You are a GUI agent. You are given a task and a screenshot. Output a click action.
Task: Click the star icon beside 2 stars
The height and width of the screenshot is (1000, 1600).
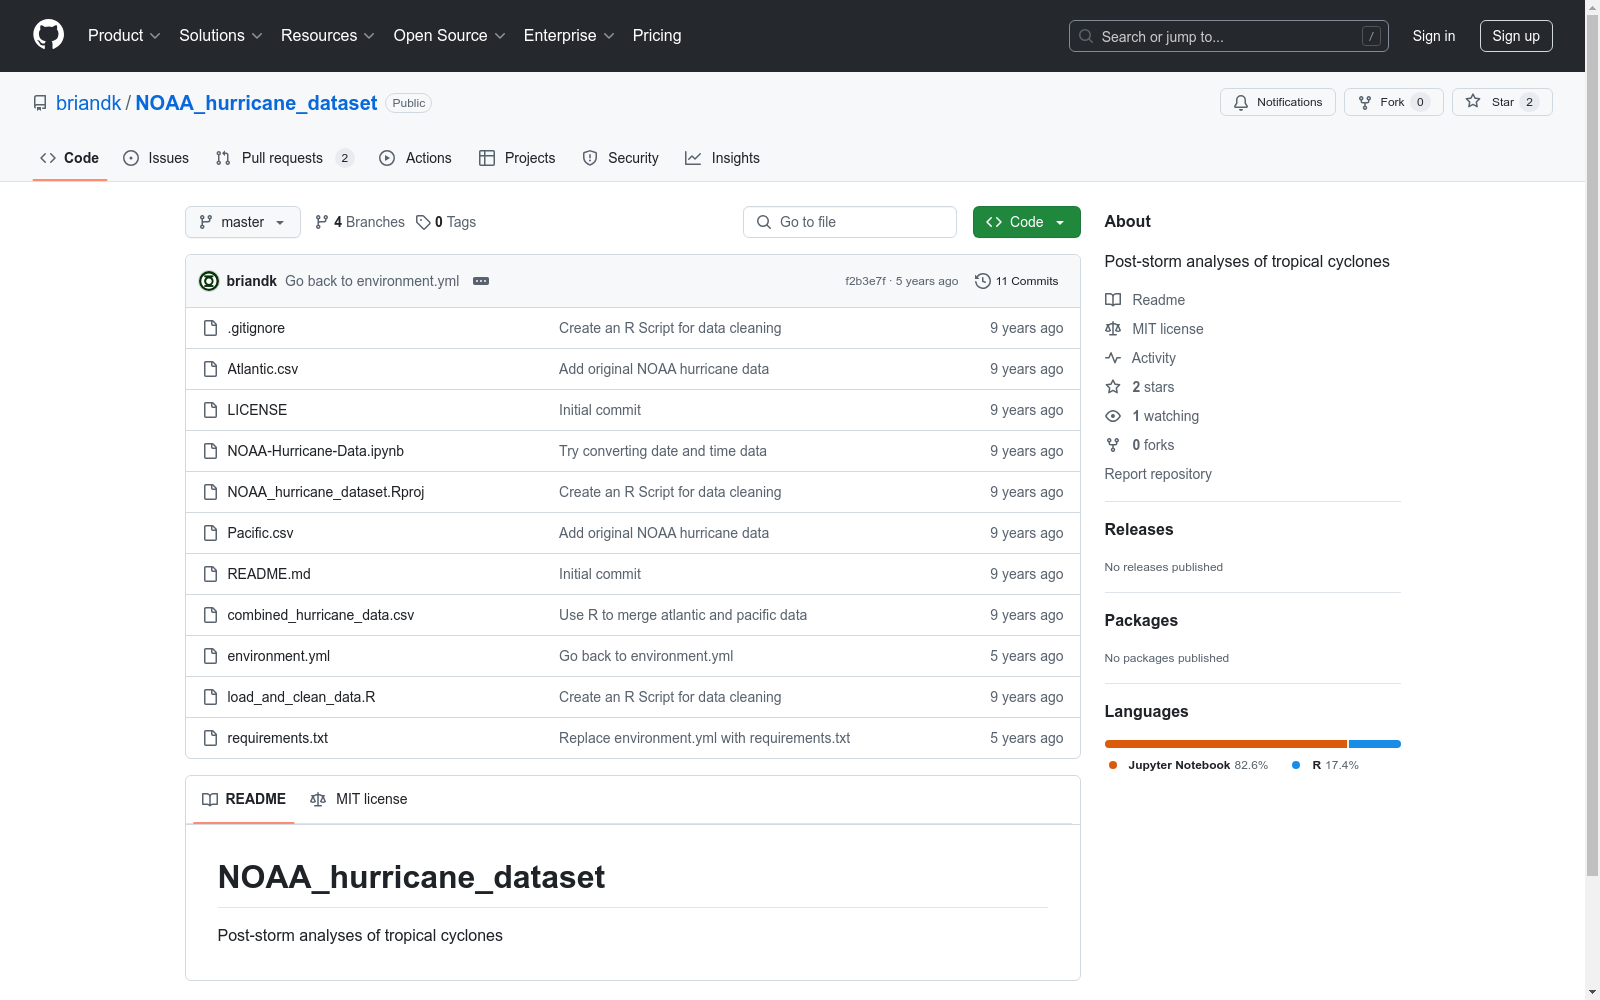tap(1113, 387)
